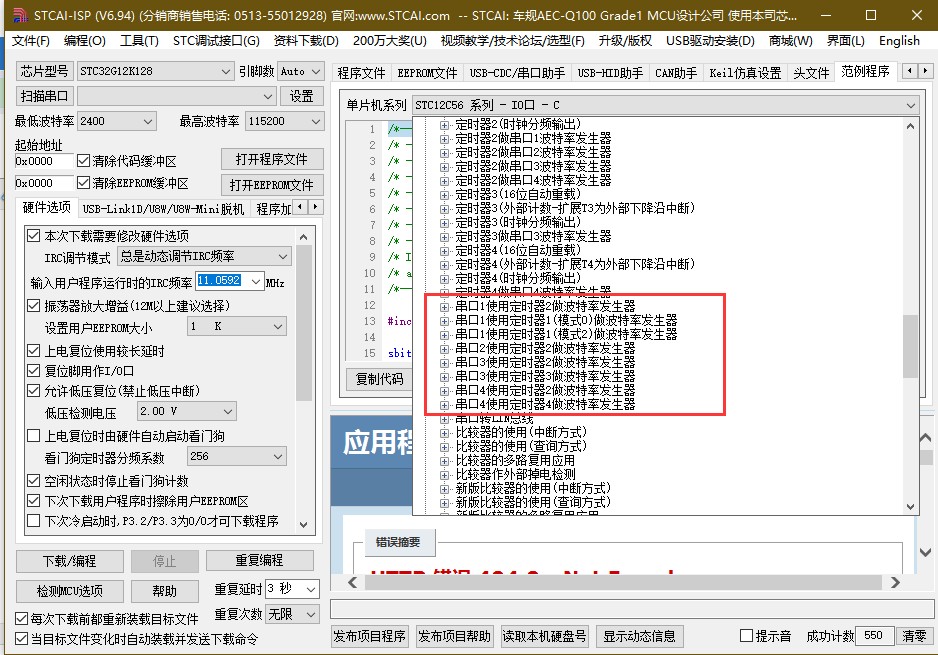Image resolution: width=938 pixels, height=655 pixels.
Task: Open the 文件(F) menu
Action: click(x=31, y=41)
